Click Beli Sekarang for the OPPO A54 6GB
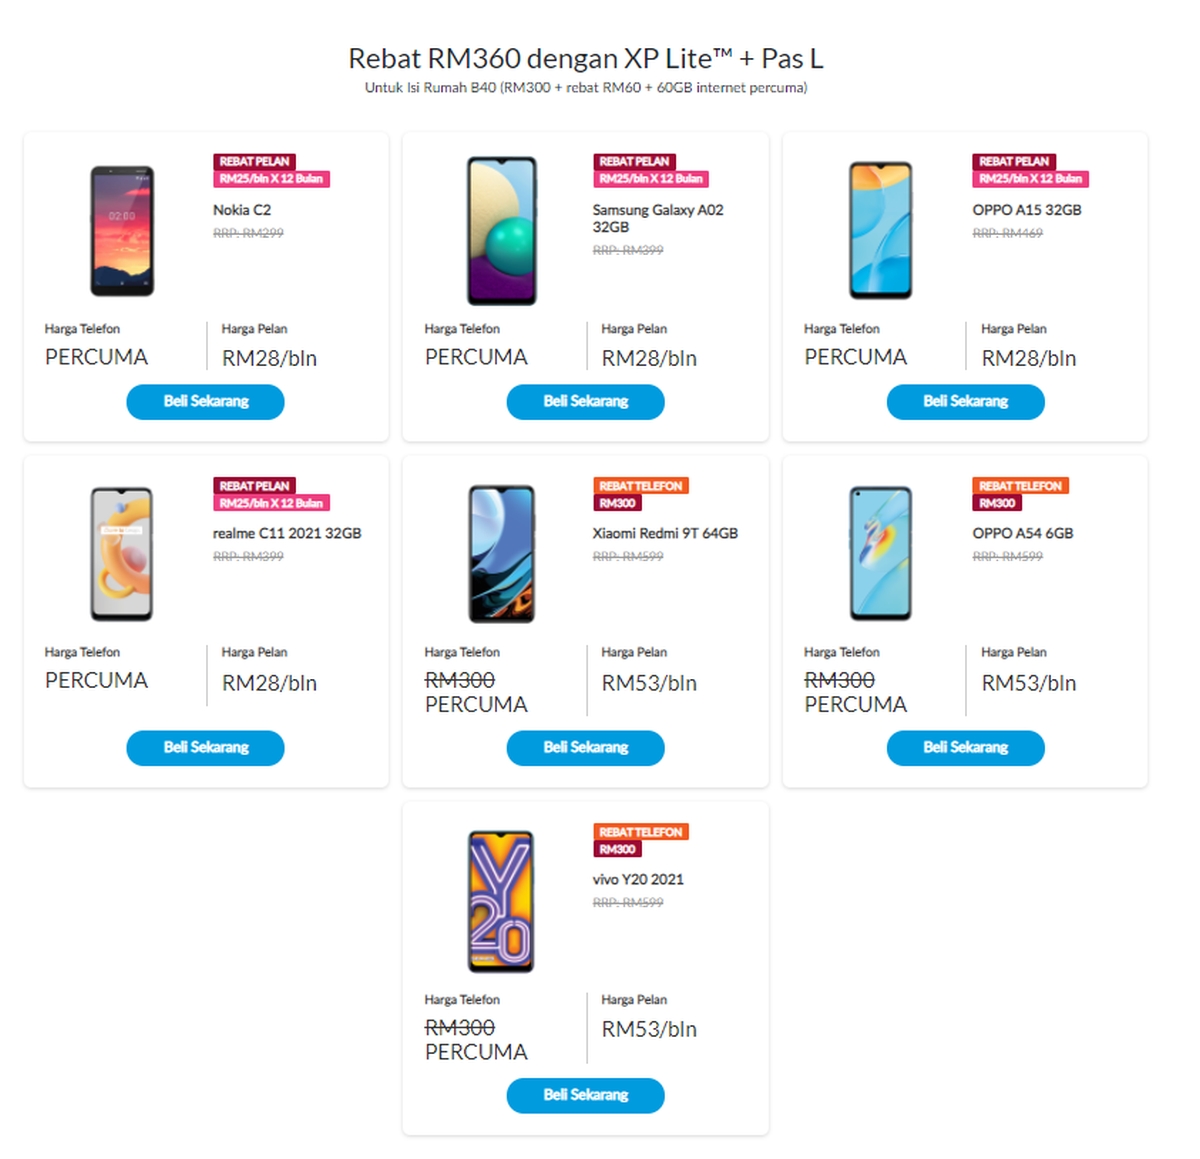Image resolution: width=1200 pixels, height=1159 pixels. (965, 748)
